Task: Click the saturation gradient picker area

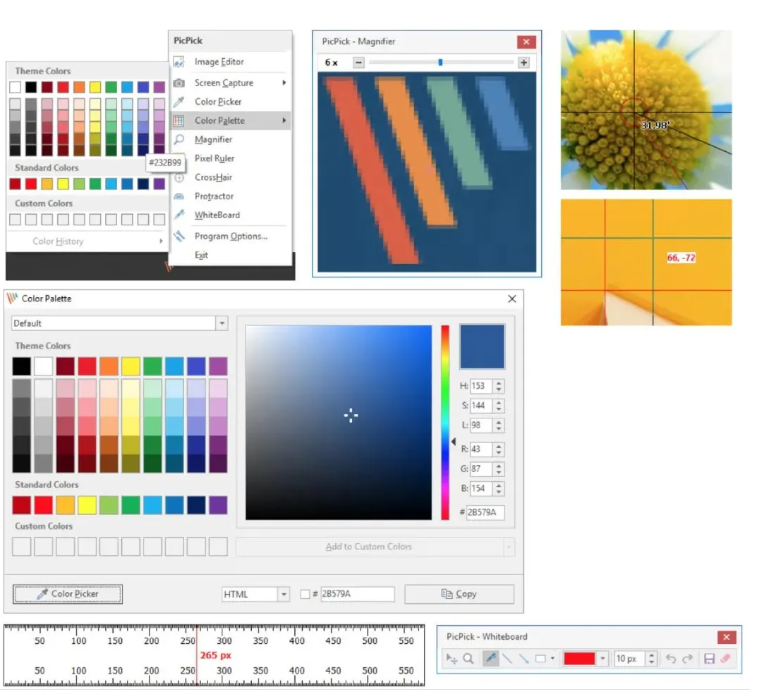Action: pos(342,426)
